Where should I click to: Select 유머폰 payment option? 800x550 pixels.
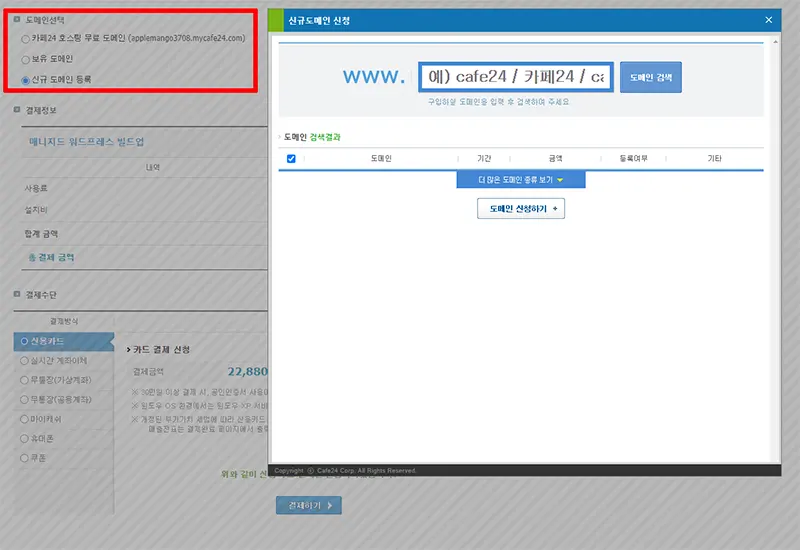(x=24, y=438)
